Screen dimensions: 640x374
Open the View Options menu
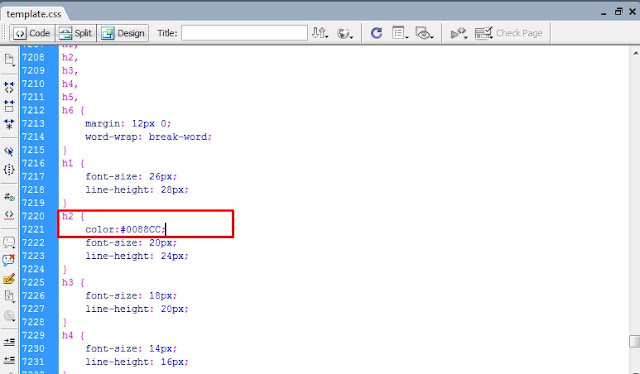(x=400, y=33)
